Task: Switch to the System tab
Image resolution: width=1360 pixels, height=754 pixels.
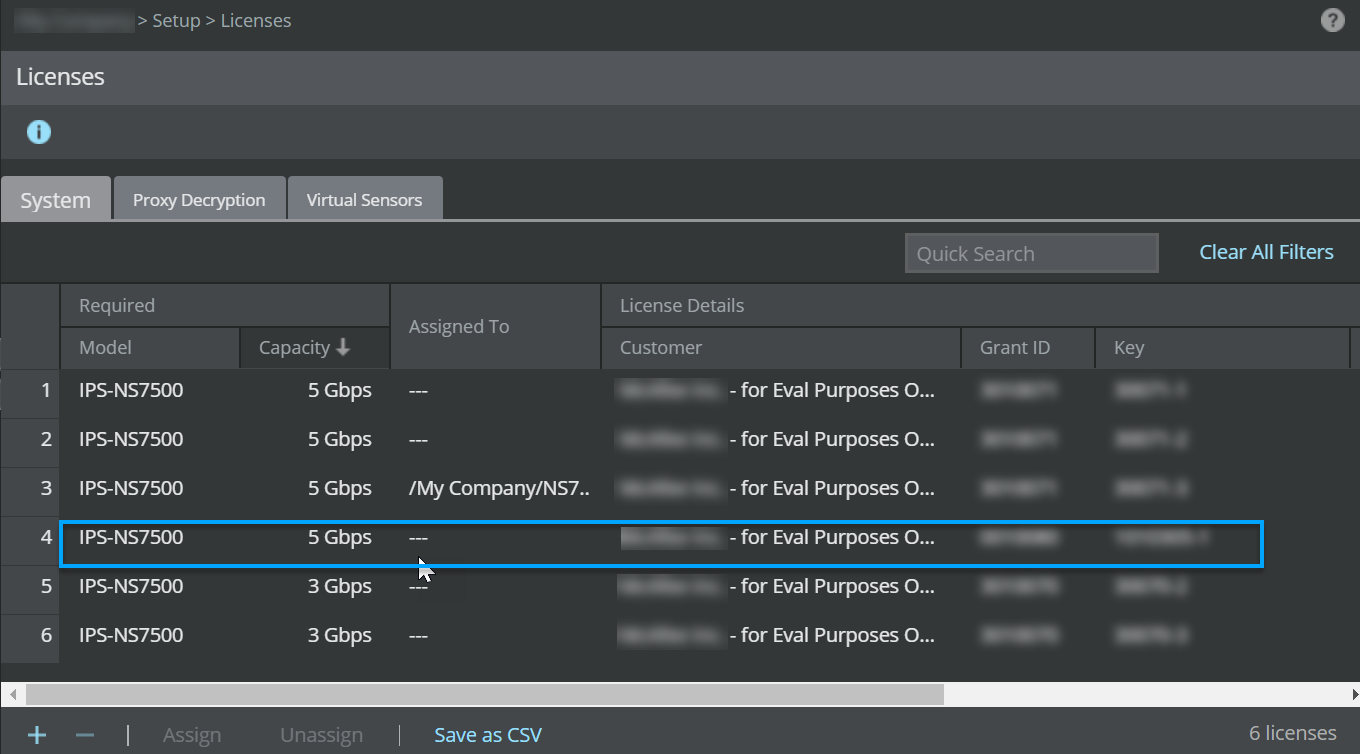Action: (55, 199)
